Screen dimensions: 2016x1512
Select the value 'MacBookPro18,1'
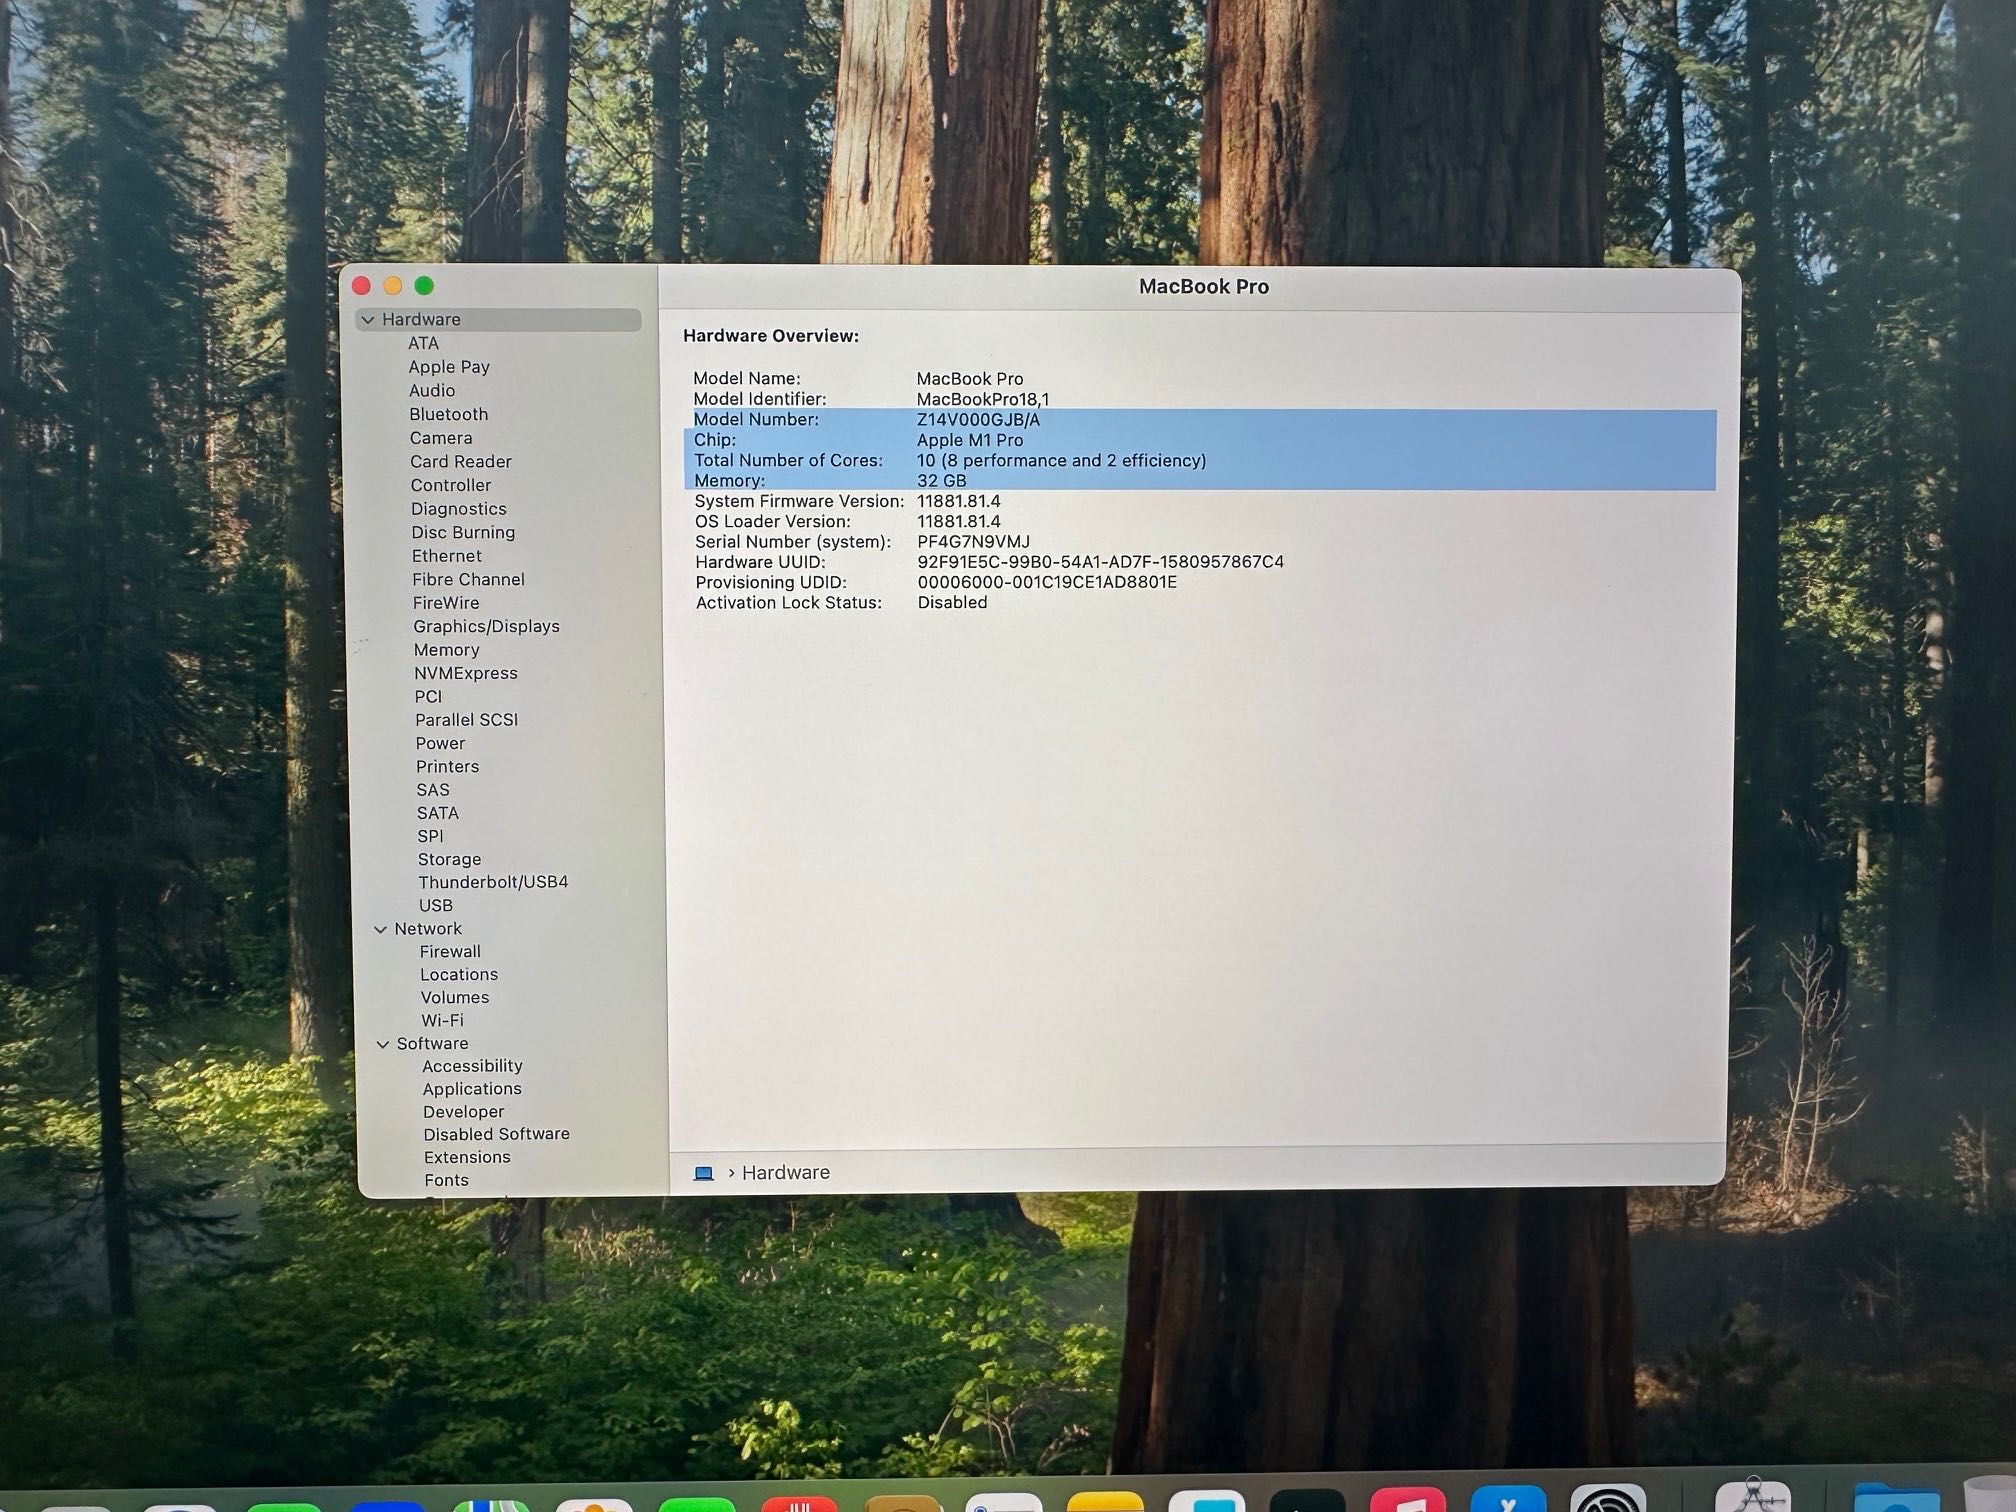coord(983,399)
